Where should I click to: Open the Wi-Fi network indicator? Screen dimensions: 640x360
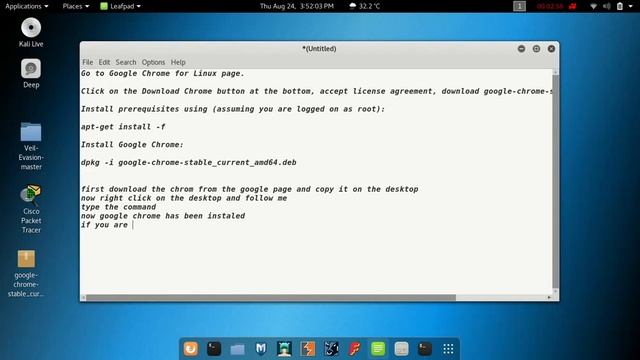coord(594,6)
